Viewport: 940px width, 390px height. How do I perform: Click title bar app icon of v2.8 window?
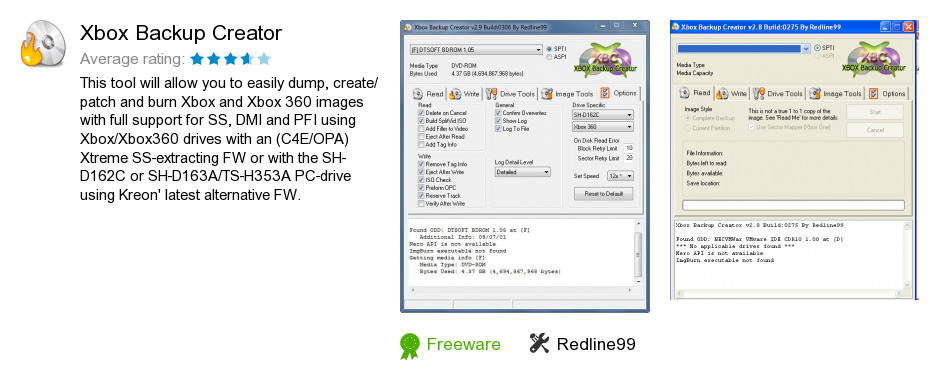point(675,27)
